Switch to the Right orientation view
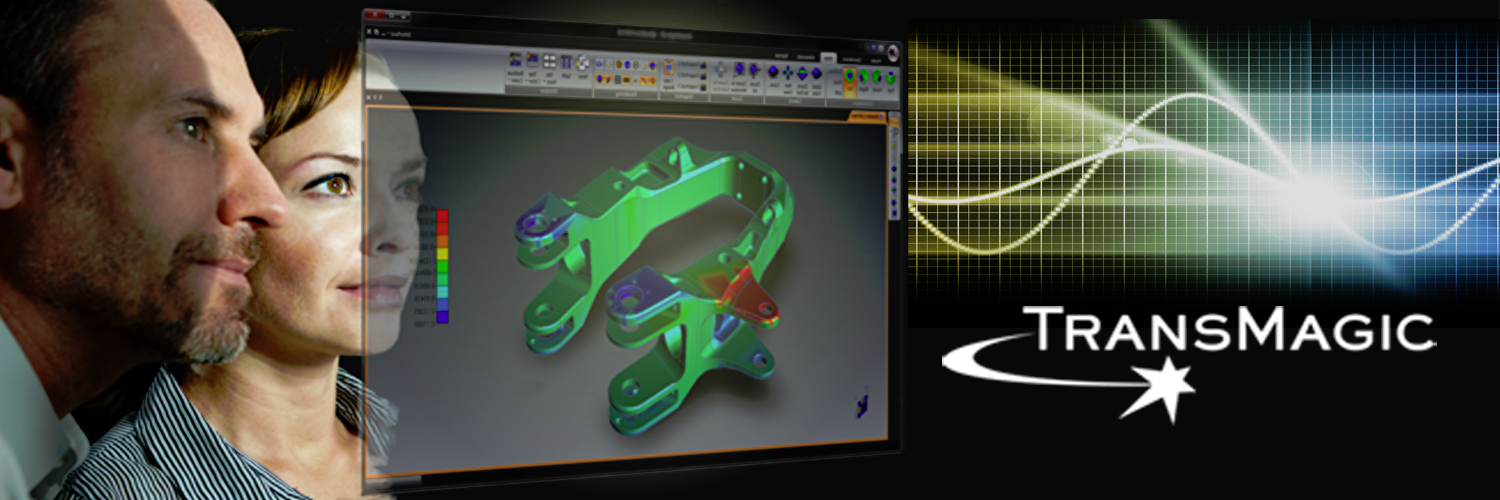Screen dimensions: 1500x500 coord(864,82)
